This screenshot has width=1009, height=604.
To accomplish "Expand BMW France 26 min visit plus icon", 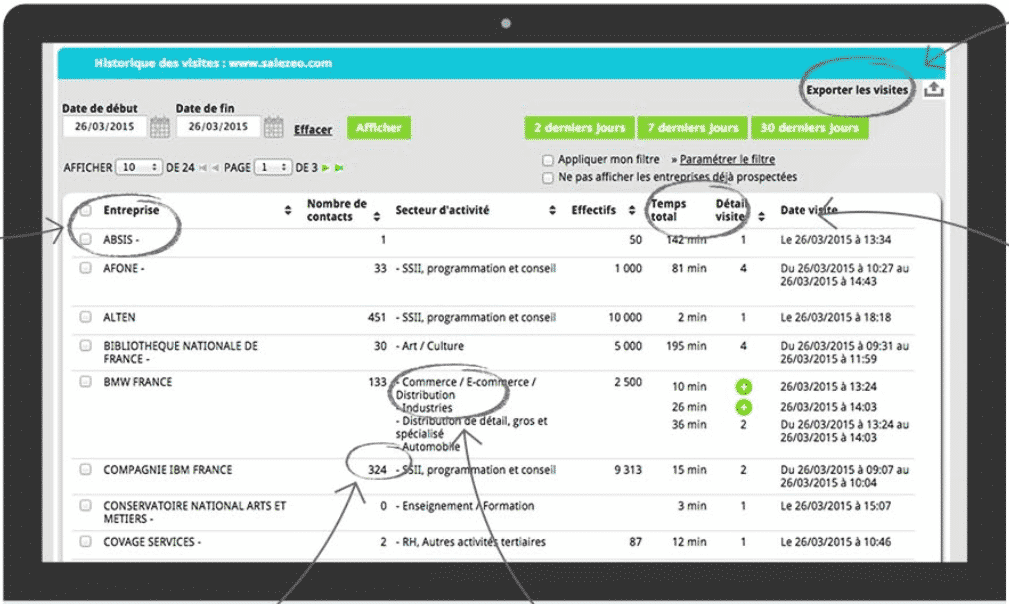I will pyautogui.click(x=743, y=407).
